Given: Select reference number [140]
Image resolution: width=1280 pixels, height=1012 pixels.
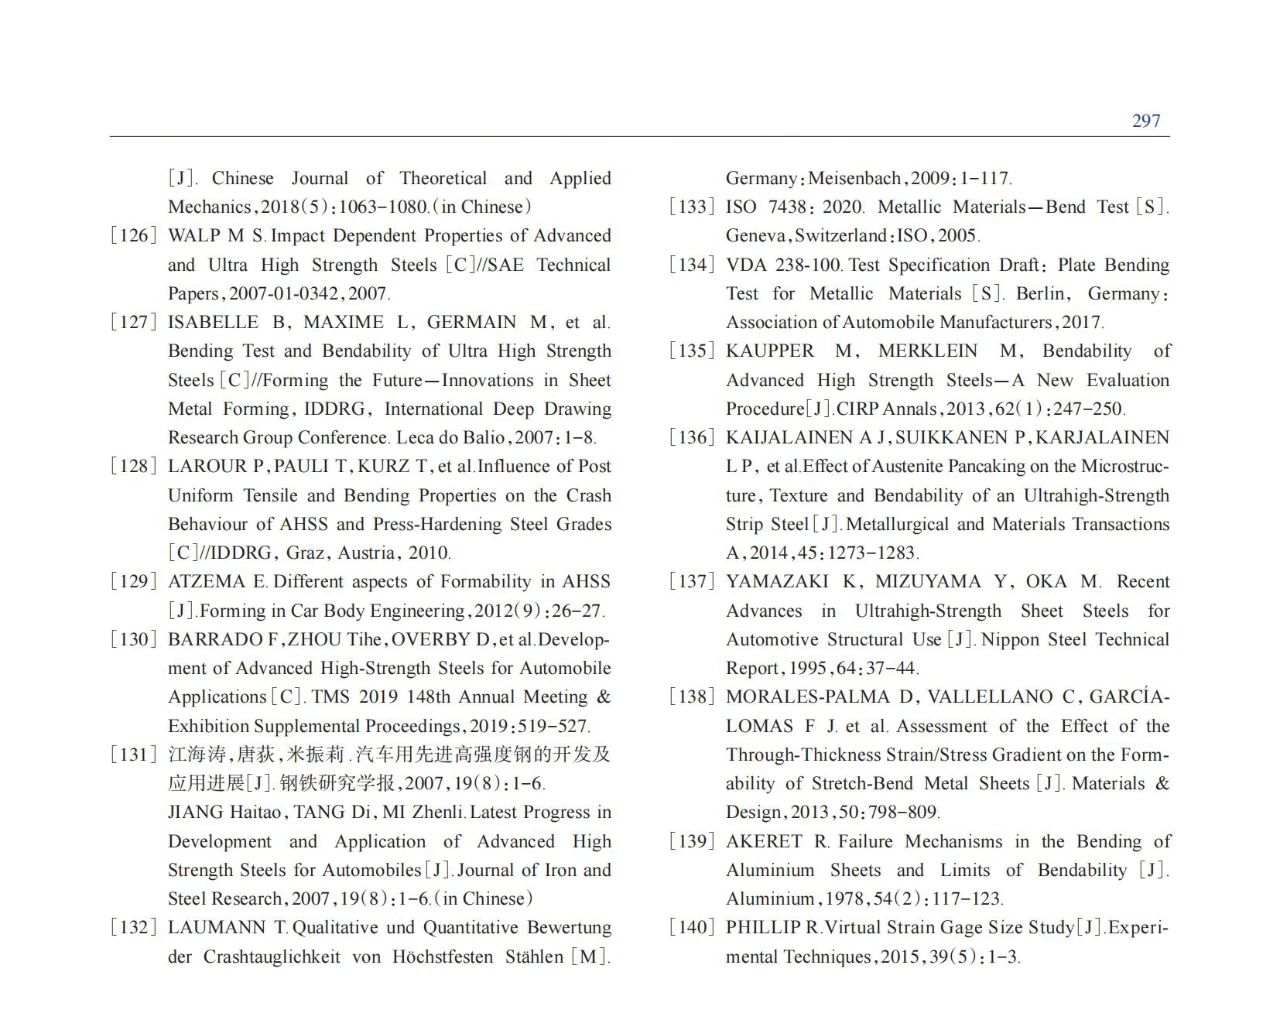Looking at the screenshot, I should pyautogui.click(x=692, y=928).
